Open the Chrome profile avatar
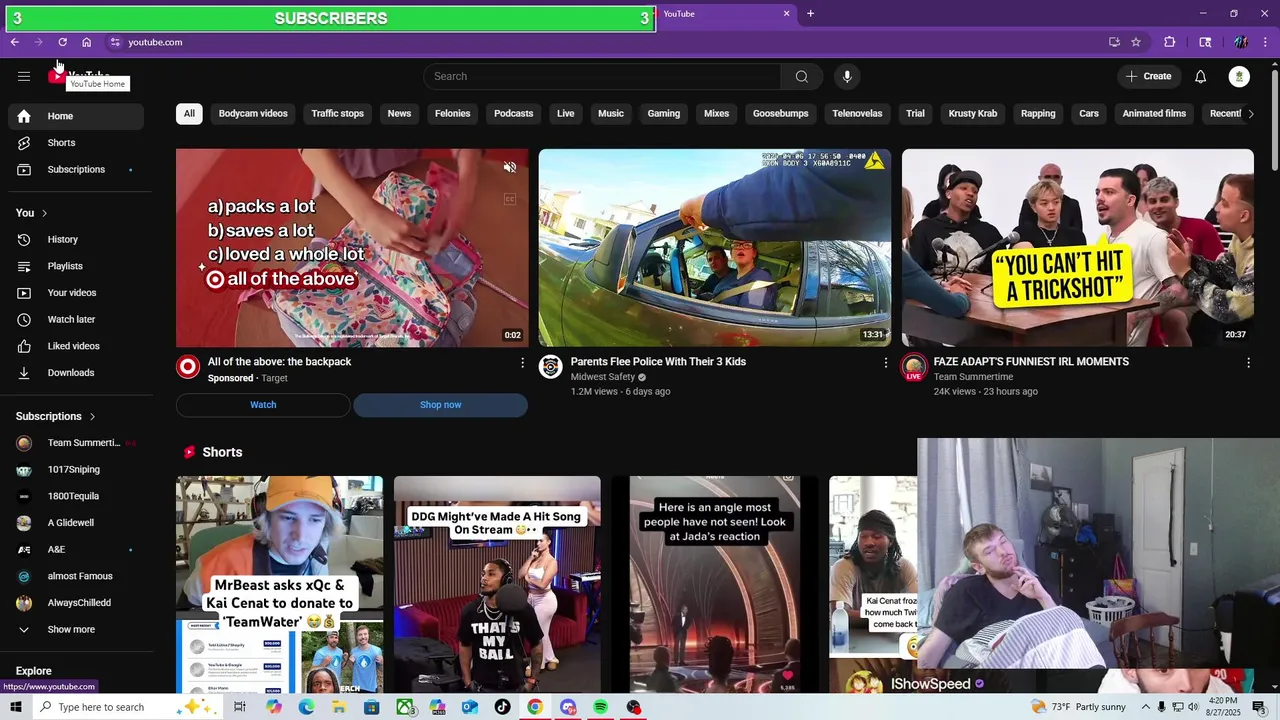This screenshot has height=720, width=1280. [x=1241, y=42]
